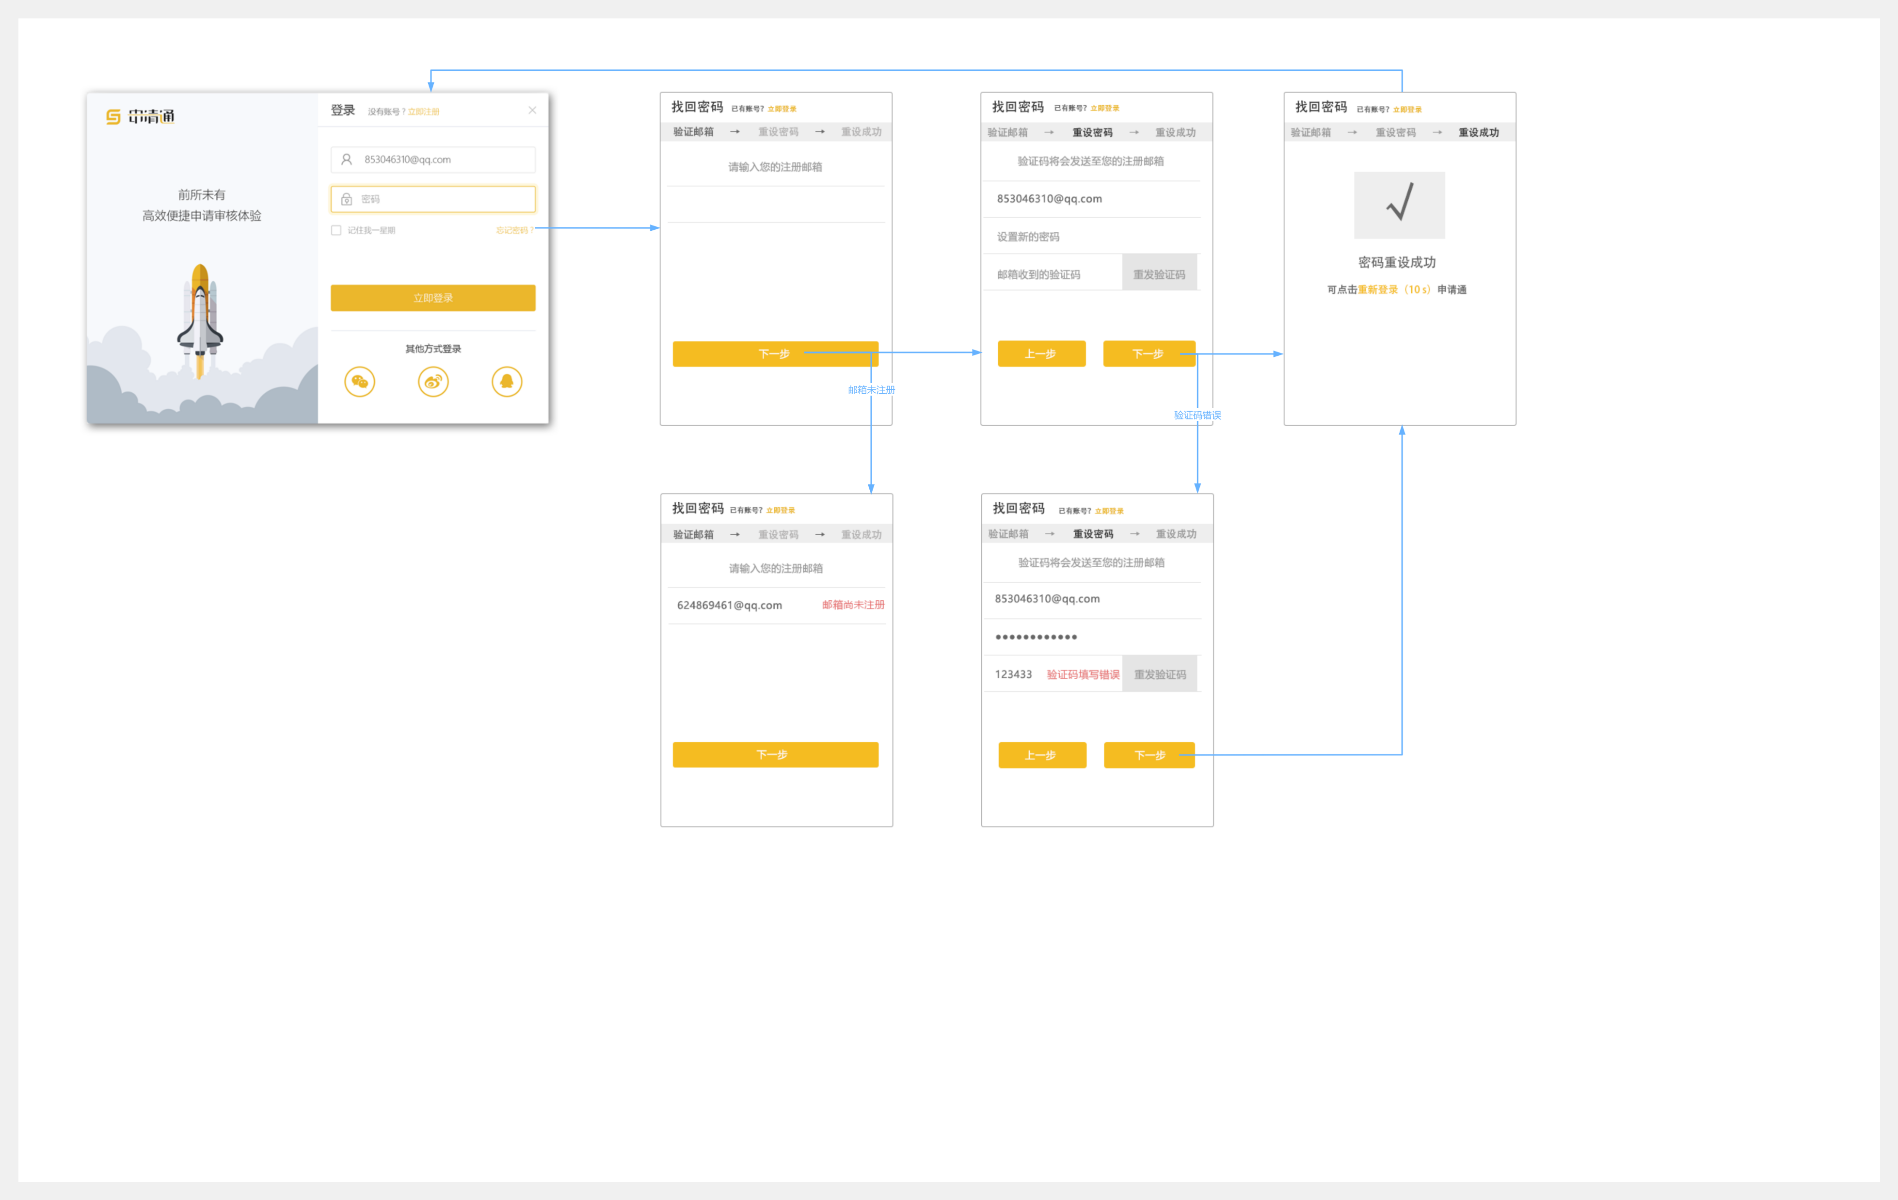The height and width of the screenshot is (1200, 1898).
Task: Click the WeChat login icon
Action: 360,382
